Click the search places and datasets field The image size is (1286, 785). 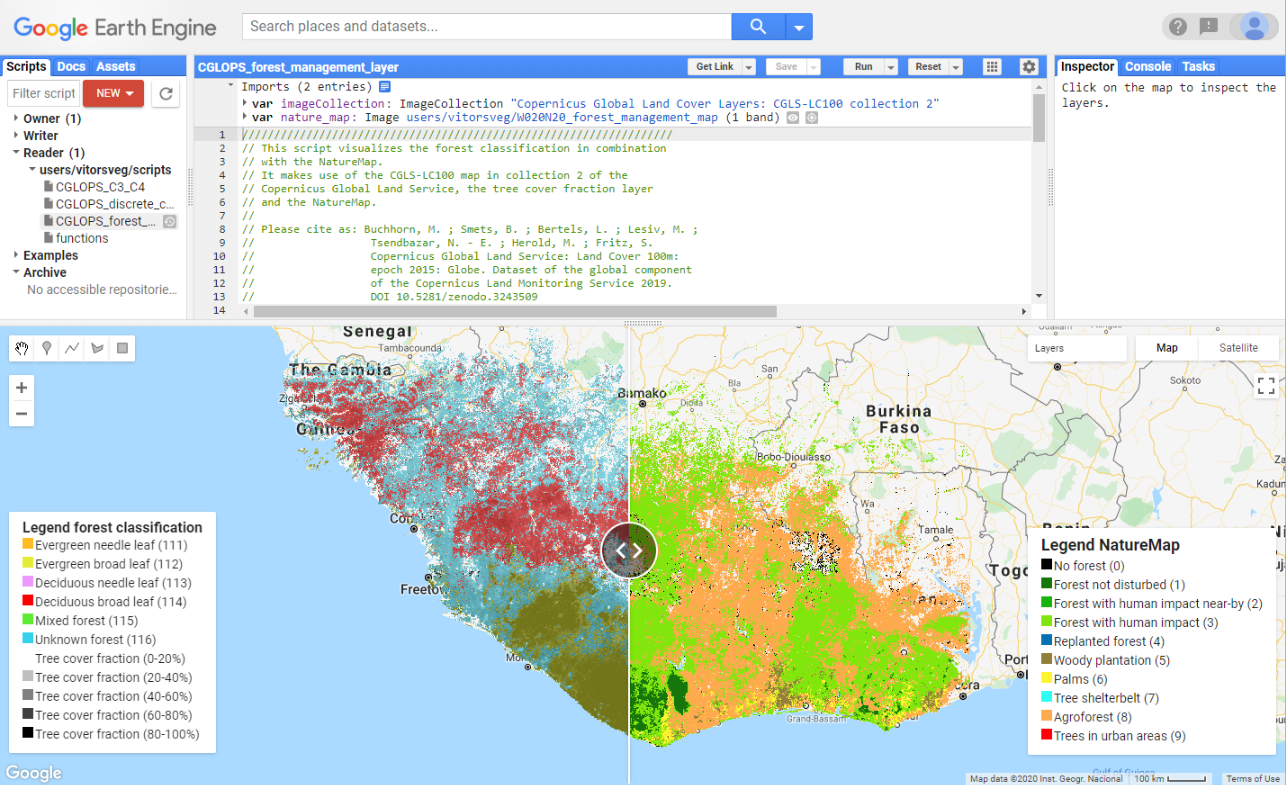pyautogui.click(x=487, y=27)
